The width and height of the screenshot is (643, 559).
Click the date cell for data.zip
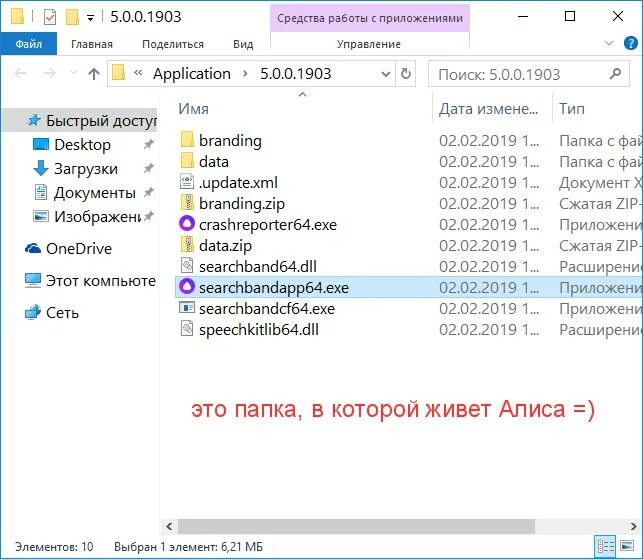(x=489, y=246)
